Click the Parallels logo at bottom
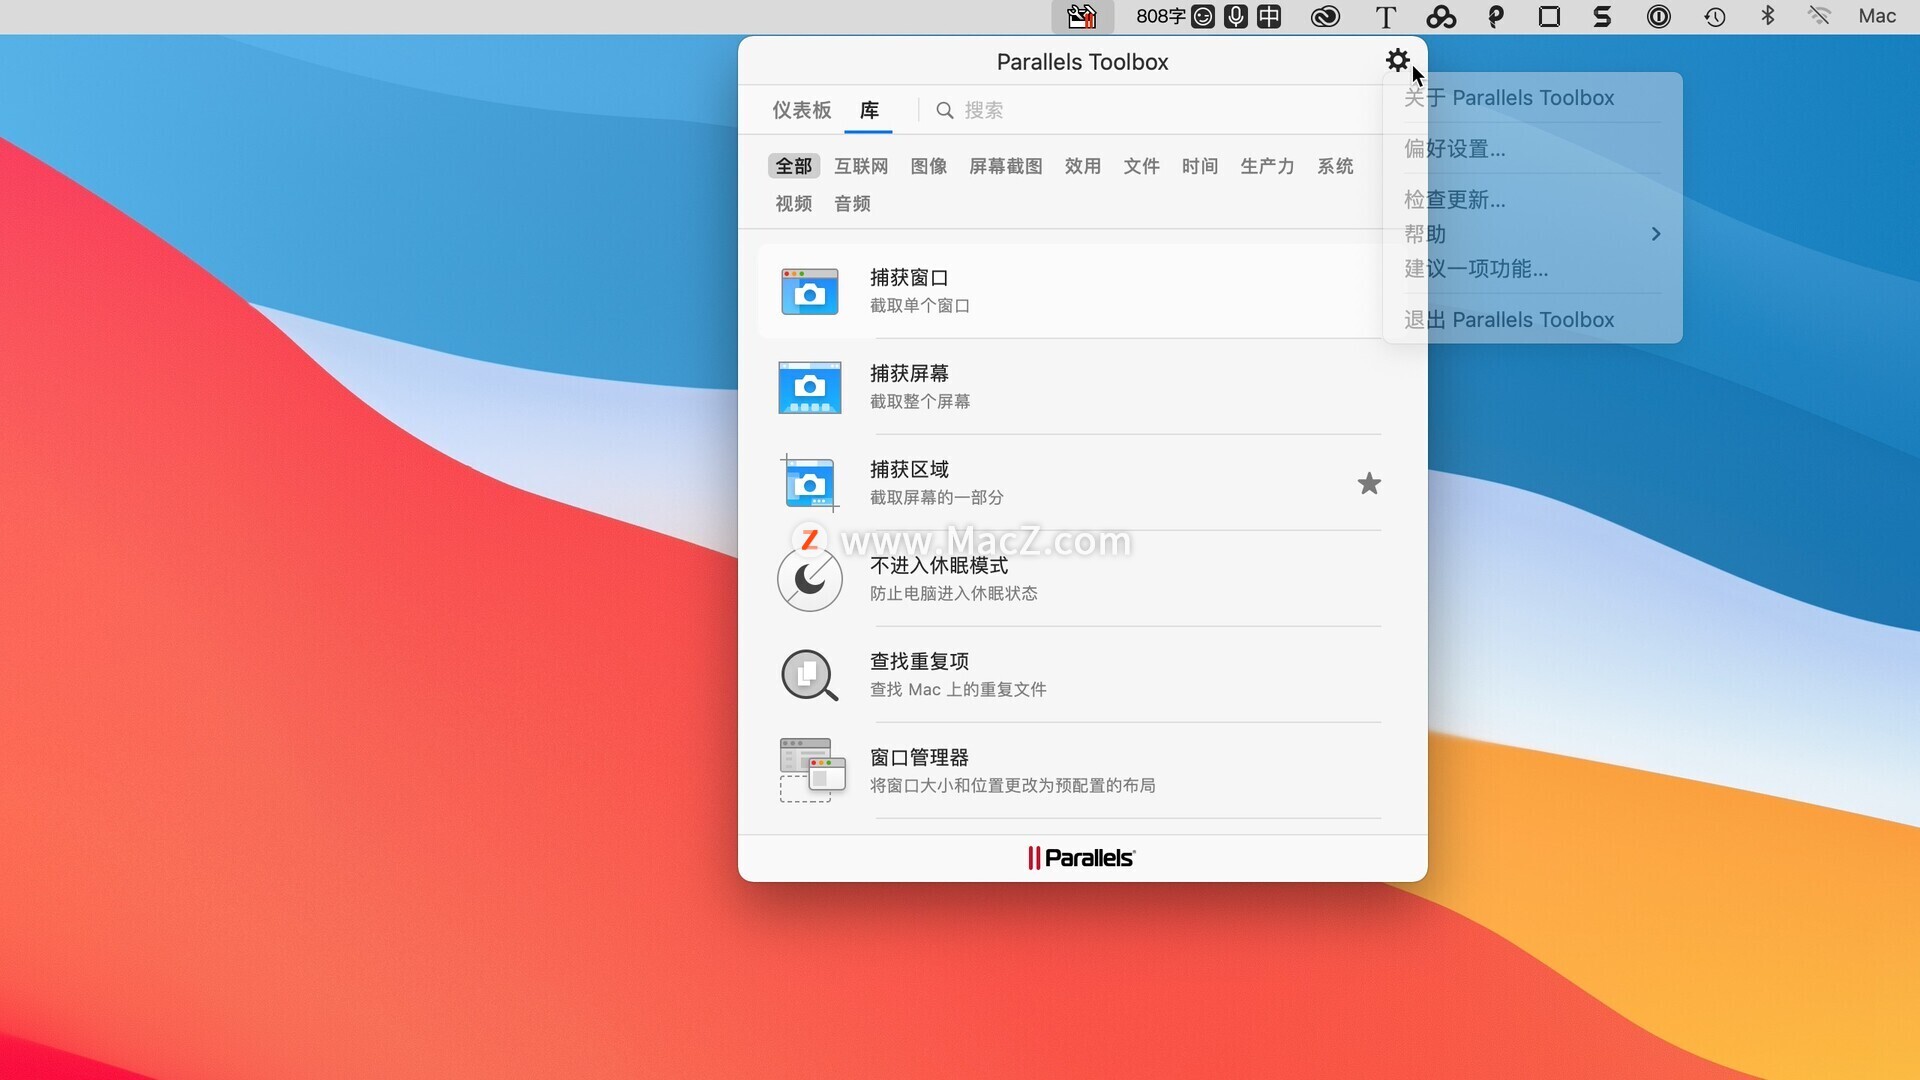 [1081, 858]
